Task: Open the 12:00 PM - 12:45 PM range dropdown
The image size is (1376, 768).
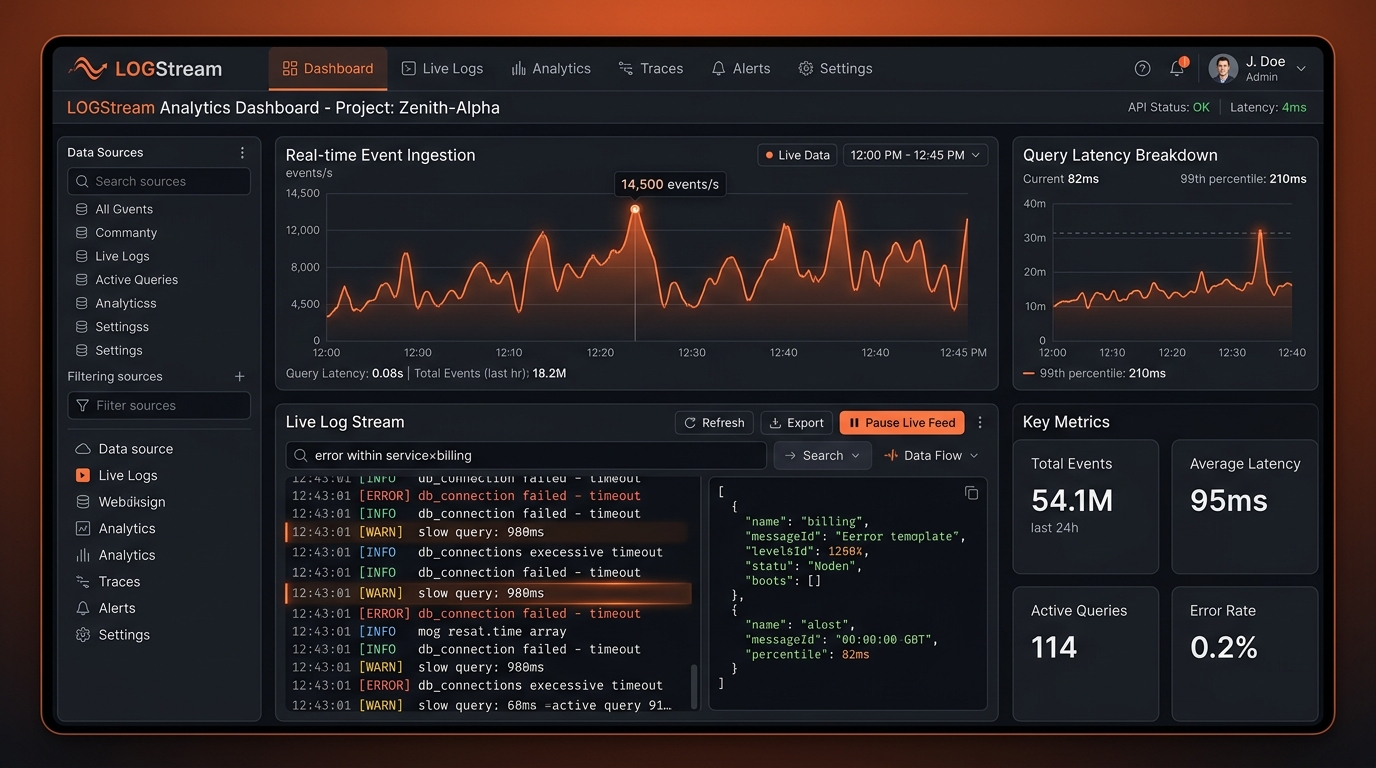Action: coord(915,155)
